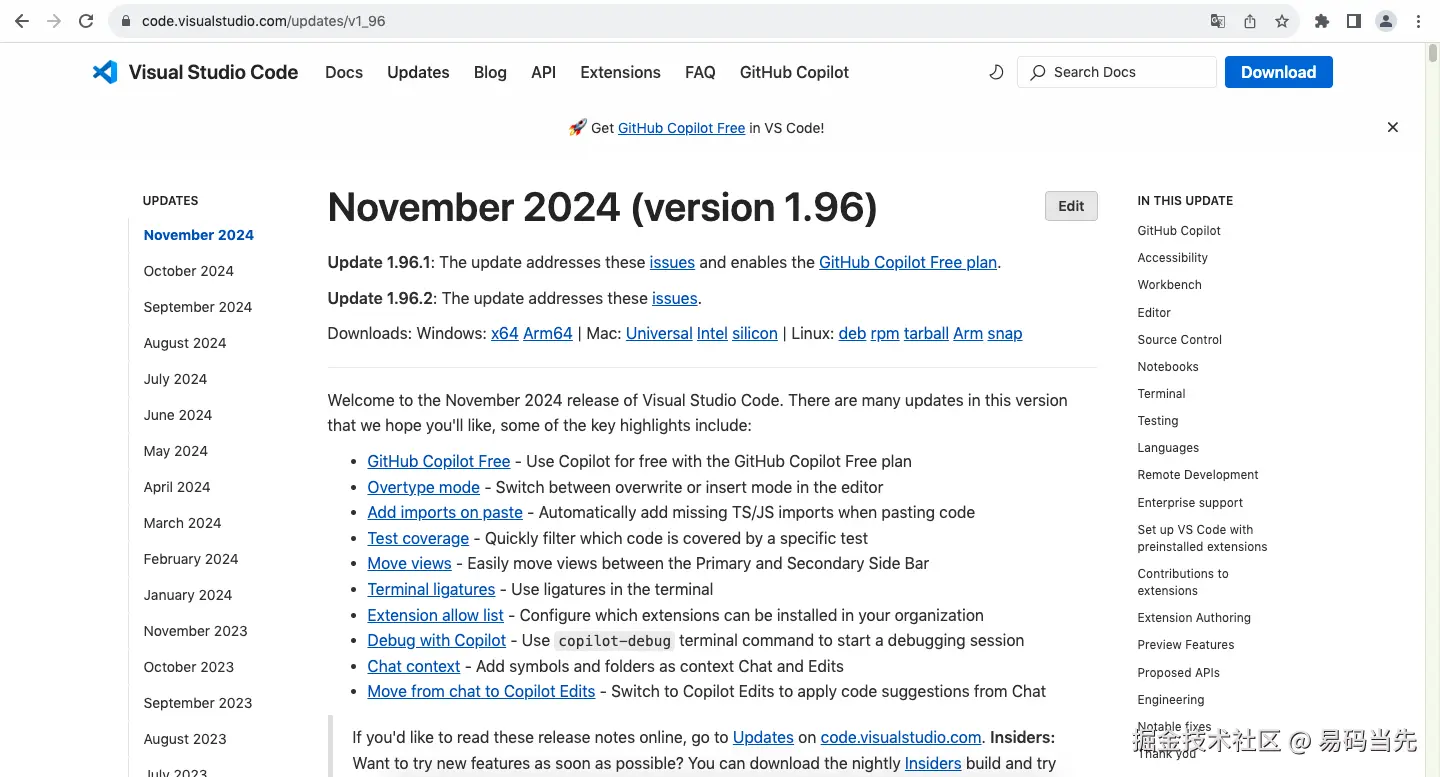Open the Docs menu item
Viewport: 1440px width, 777px height.
(x=344, y=72)
